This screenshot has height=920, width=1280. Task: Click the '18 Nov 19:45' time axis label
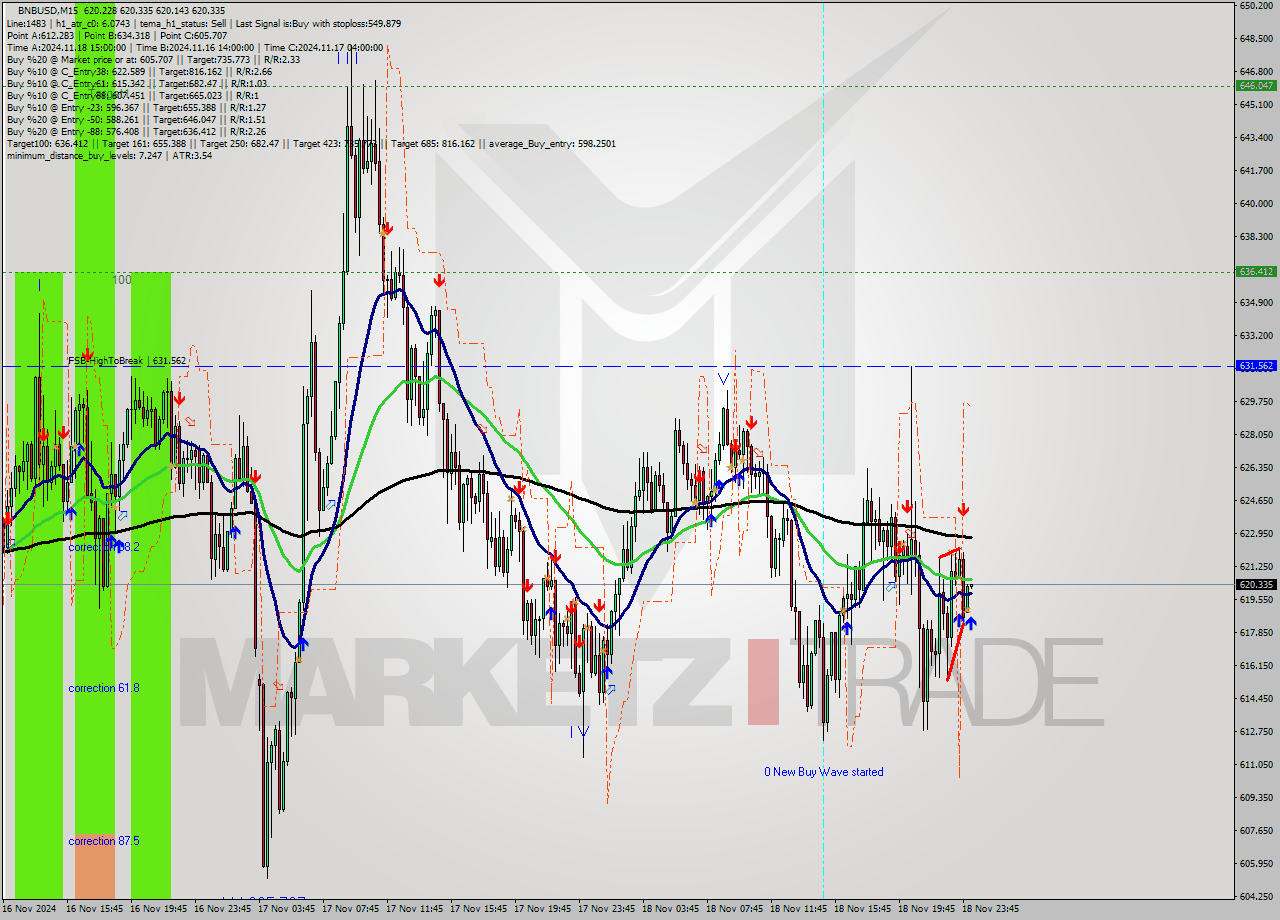926,909
